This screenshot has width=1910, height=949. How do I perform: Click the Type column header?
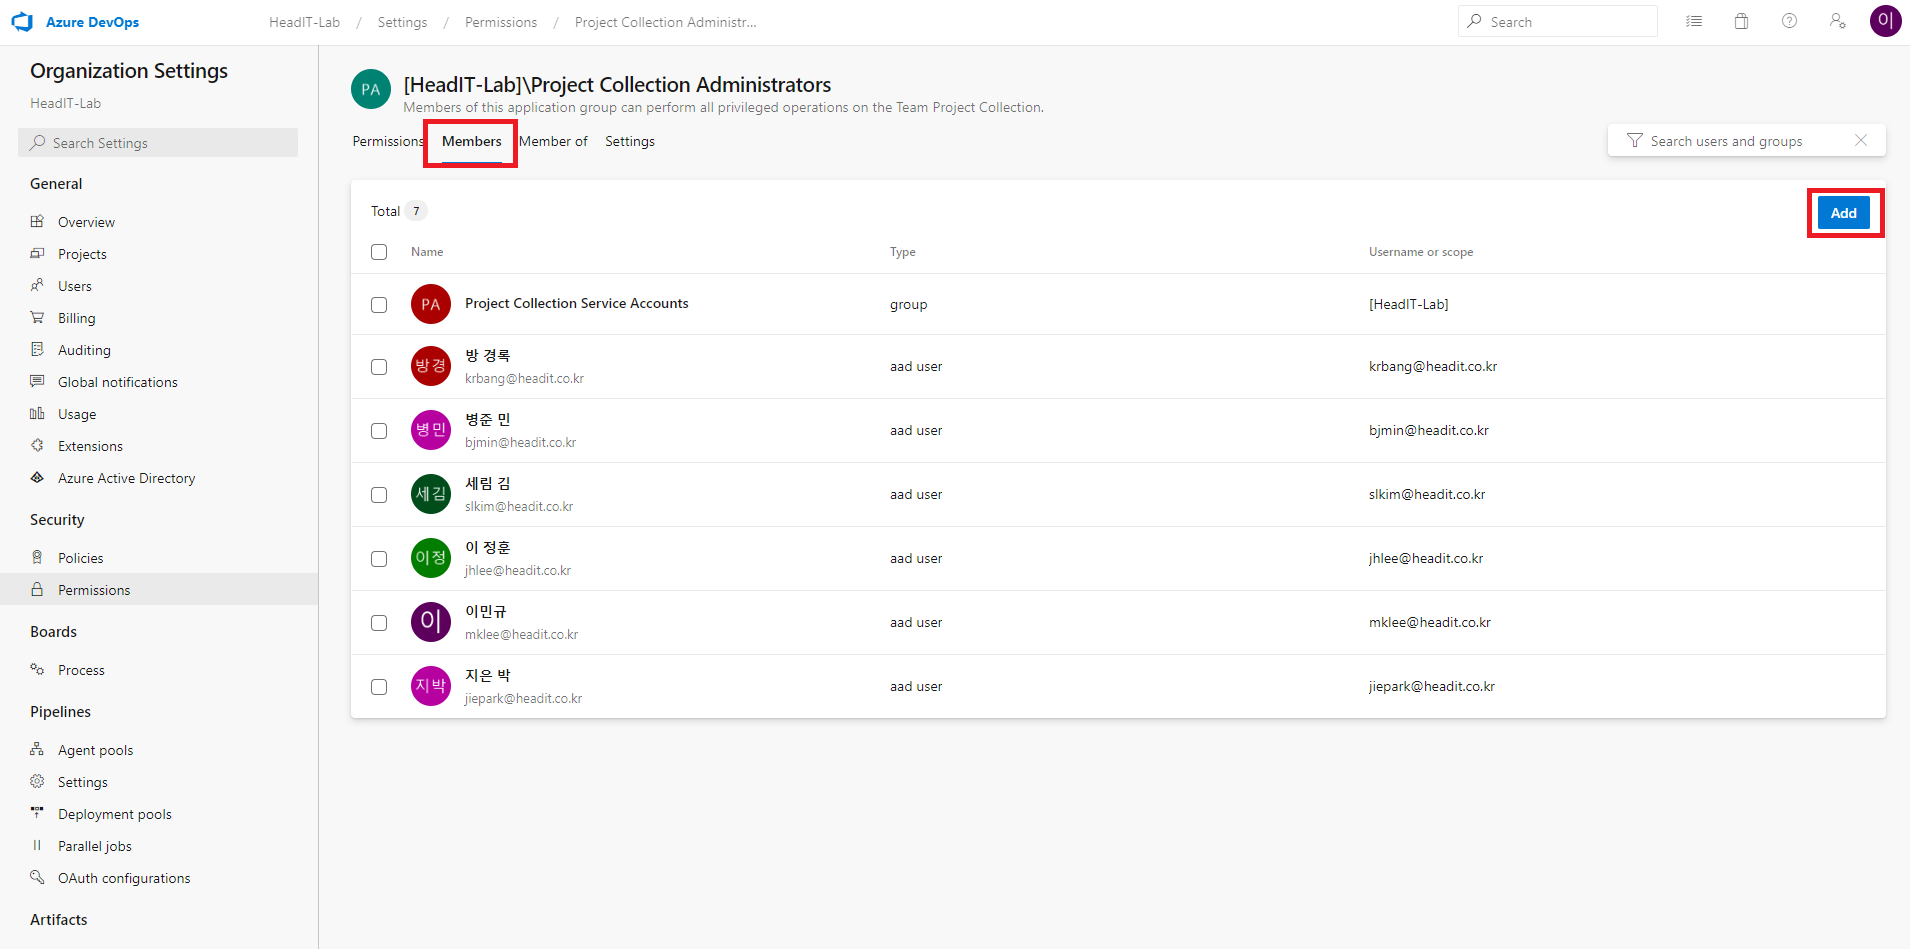pyautogui.click(x=903, y=252)
